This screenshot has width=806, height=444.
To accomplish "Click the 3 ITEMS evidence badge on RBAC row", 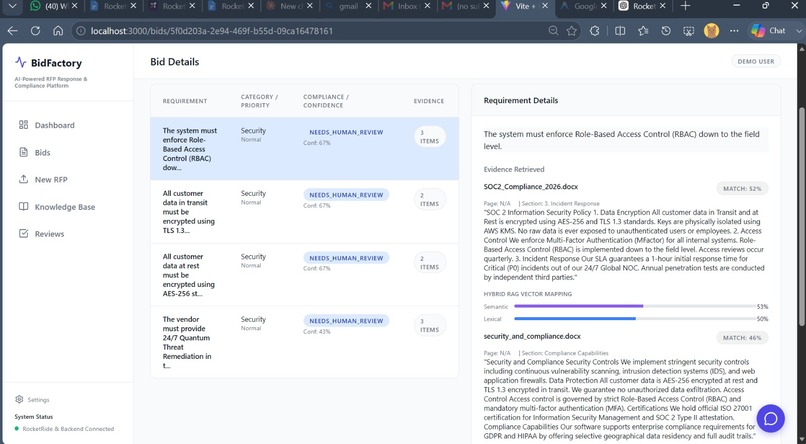I will (429, 137).
